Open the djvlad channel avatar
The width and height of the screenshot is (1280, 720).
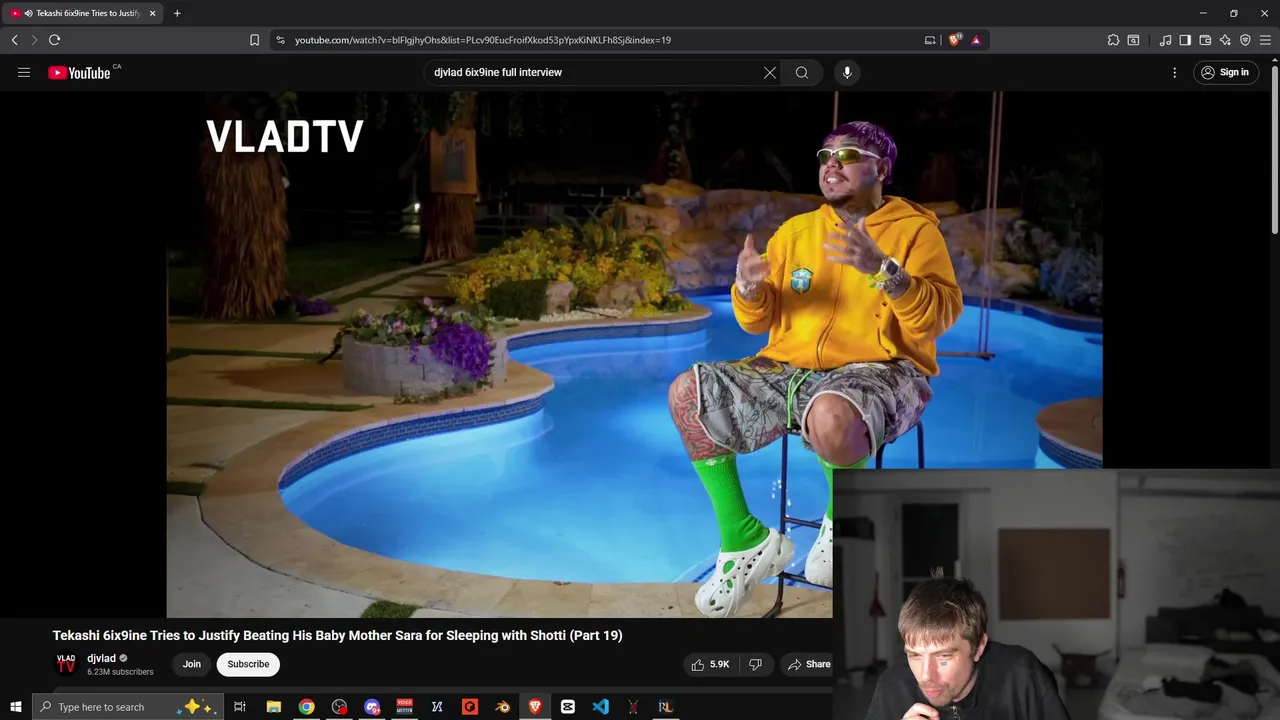66,664
